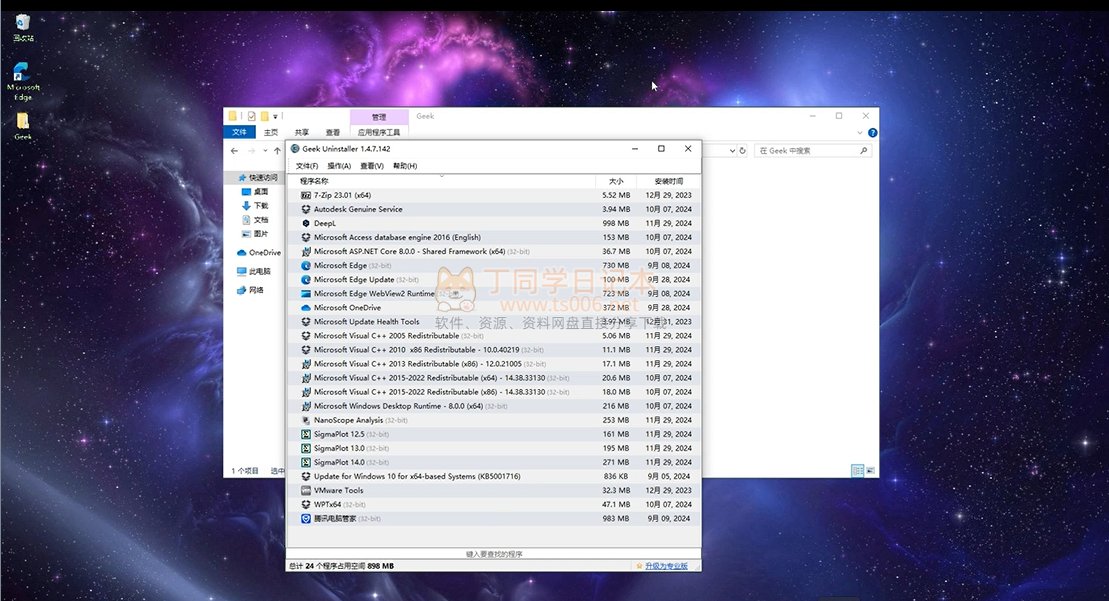1109x601 pixels.
Task: Click the 升级为专业版 upgrade link
Action: [666, 566]
